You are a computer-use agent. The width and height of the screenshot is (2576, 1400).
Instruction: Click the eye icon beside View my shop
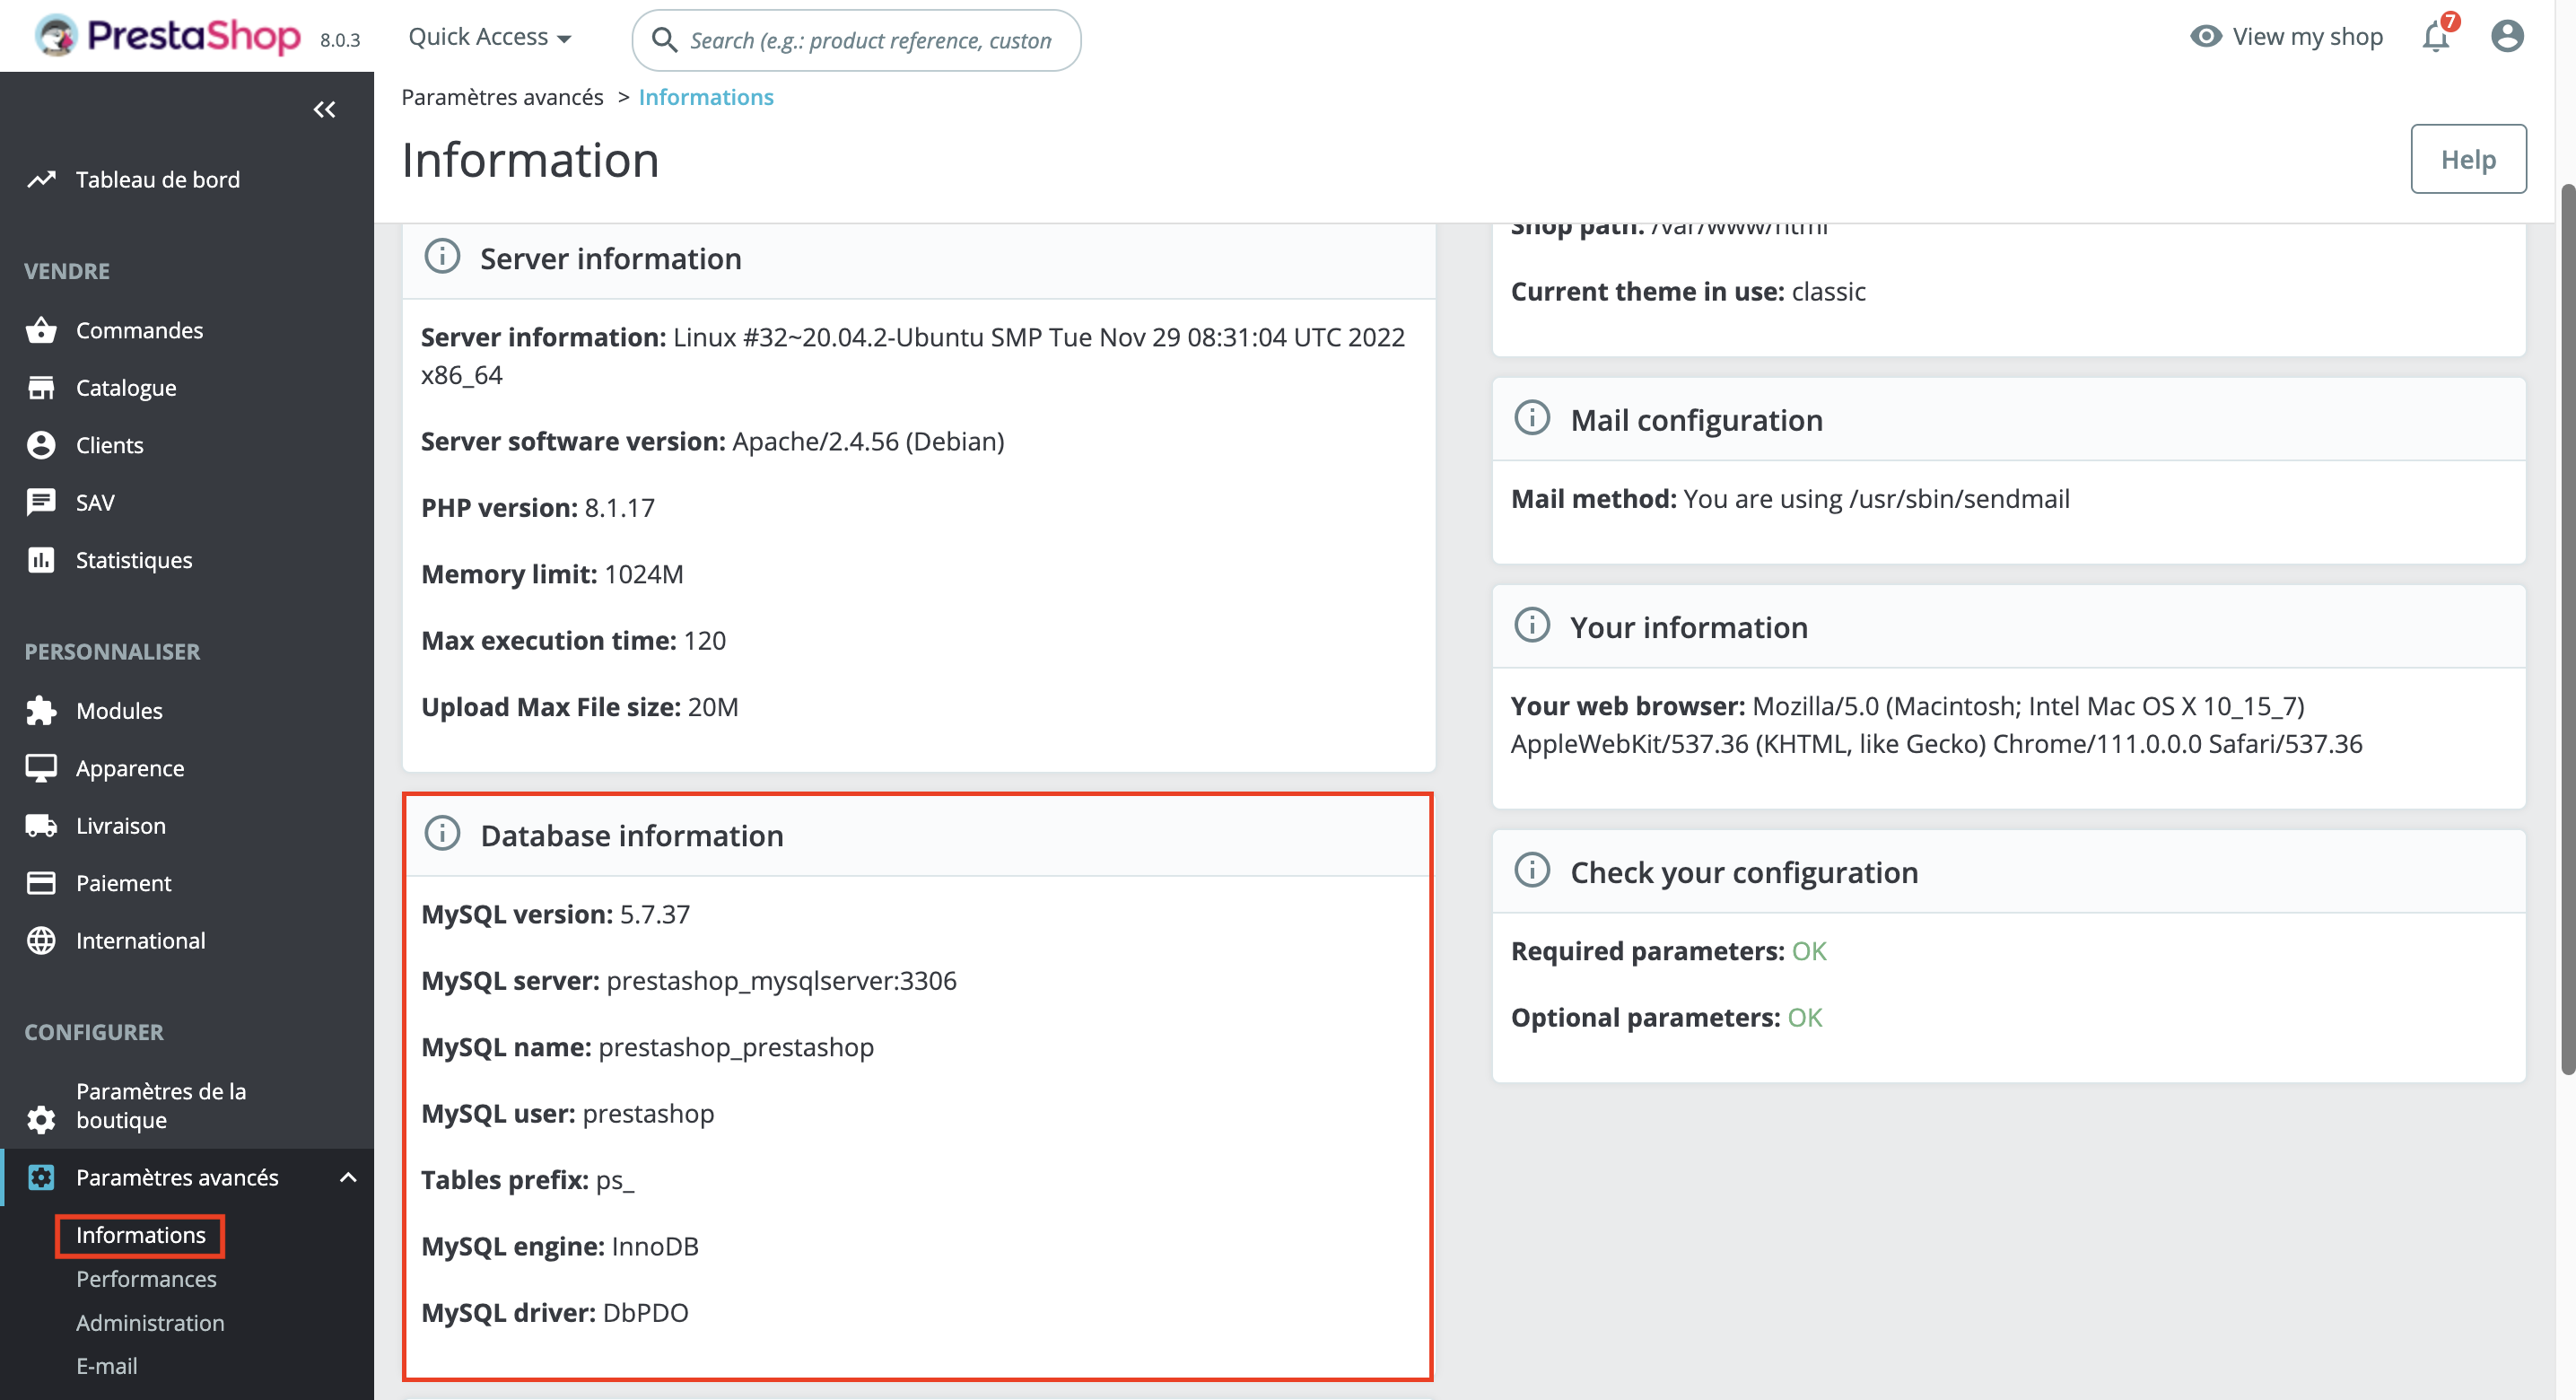pyautogui.click(x=2206, y=36)
